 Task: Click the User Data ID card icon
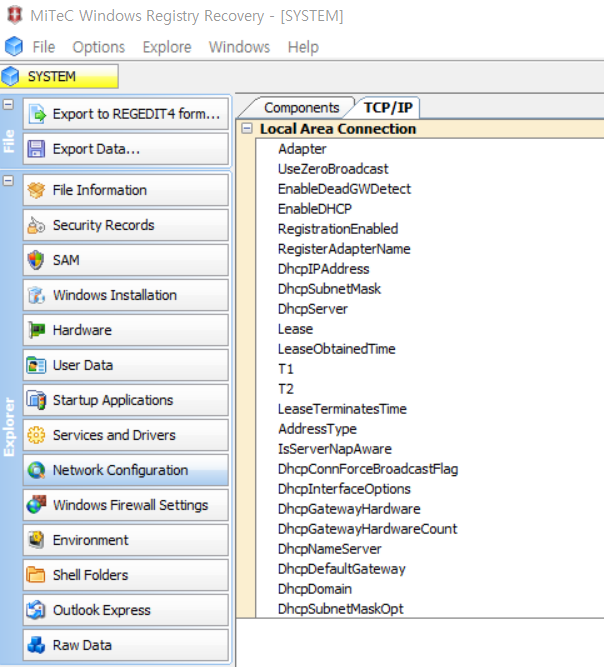(x=36, y=365)
